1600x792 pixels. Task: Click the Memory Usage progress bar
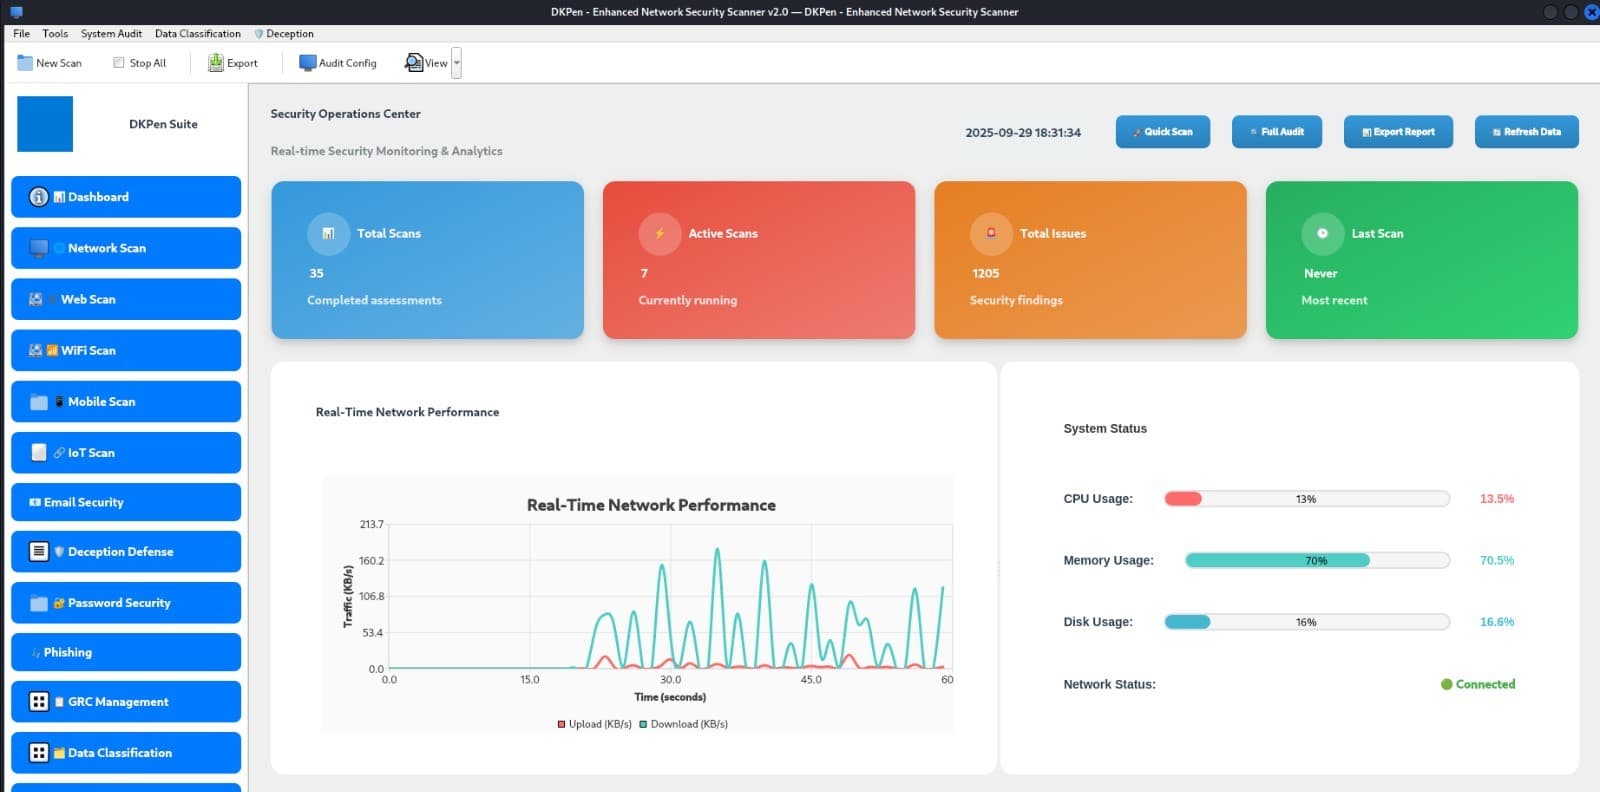(x=1316, y=560)
